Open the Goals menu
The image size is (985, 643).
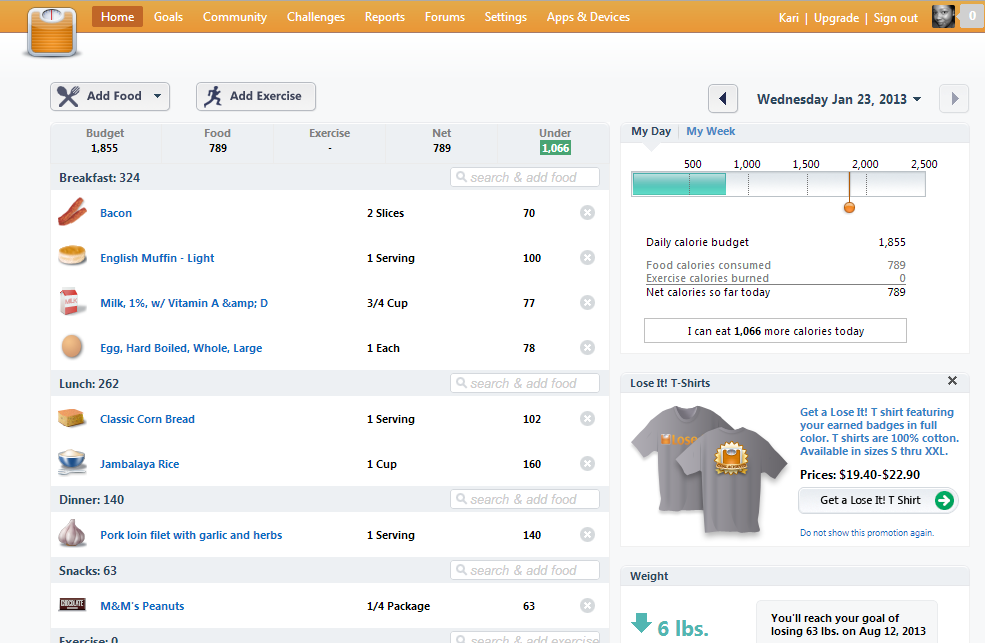(168, 17)
